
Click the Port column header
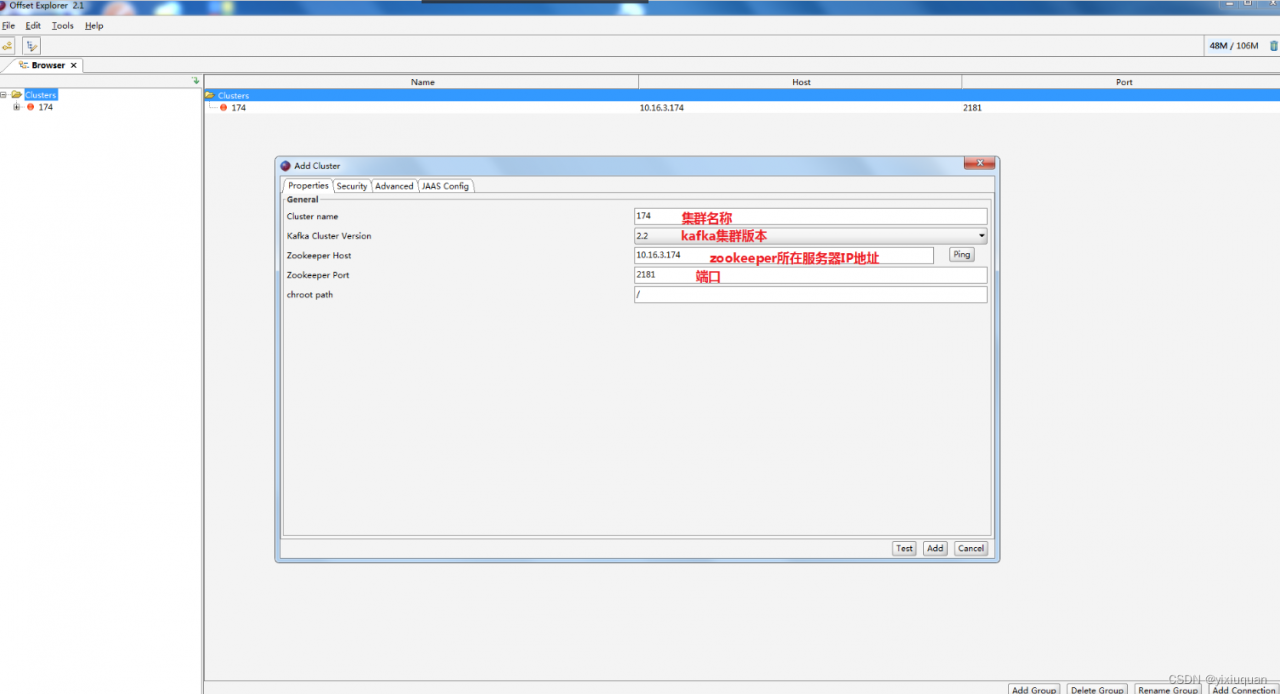point(1123,82)
